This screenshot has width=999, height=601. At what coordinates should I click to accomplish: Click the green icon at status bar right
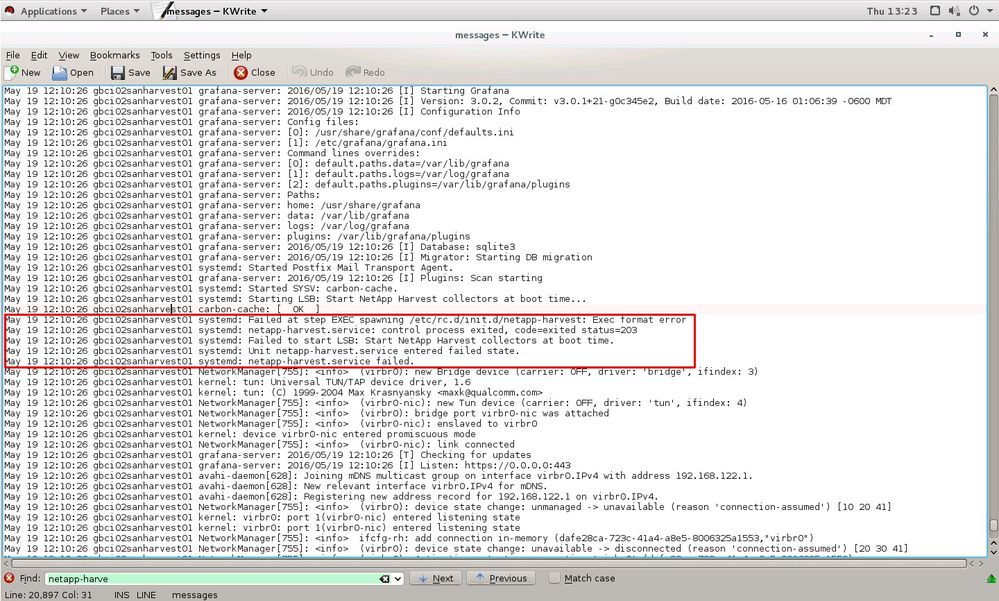(991, 579)
